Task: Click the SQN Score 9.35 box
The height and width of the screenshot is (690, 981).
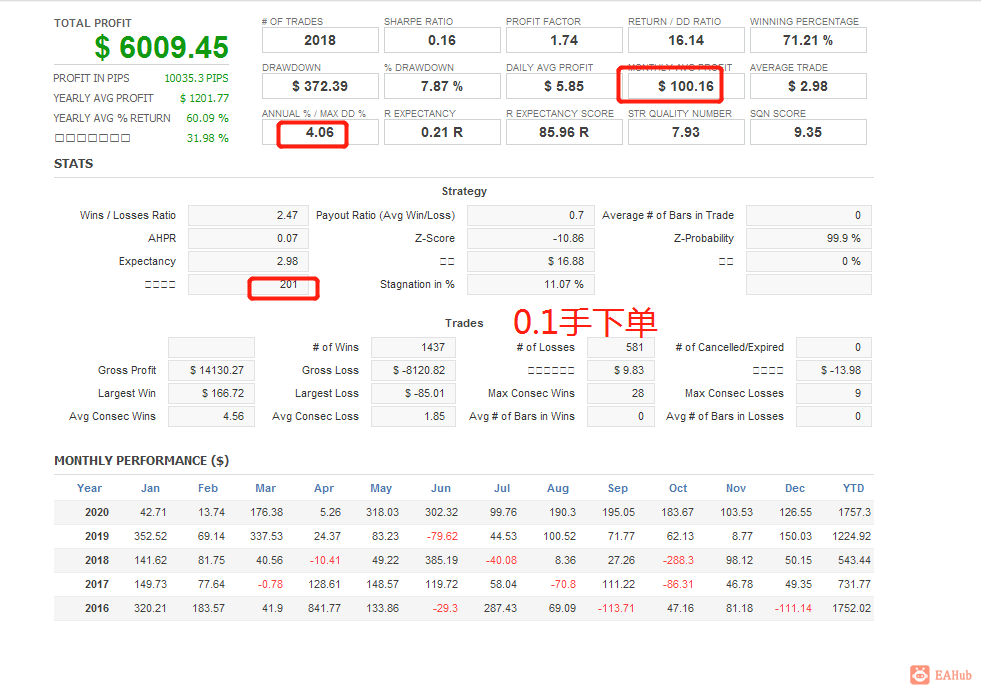Action: click(x=808, y=133)
